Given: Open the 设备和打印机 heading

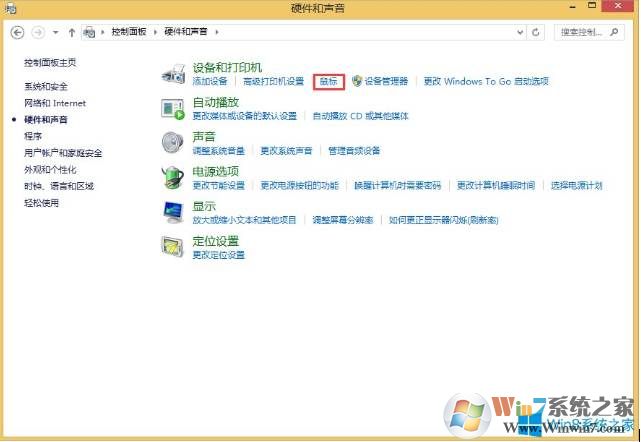Looking at the screenshot, I should tap(227, 67).
